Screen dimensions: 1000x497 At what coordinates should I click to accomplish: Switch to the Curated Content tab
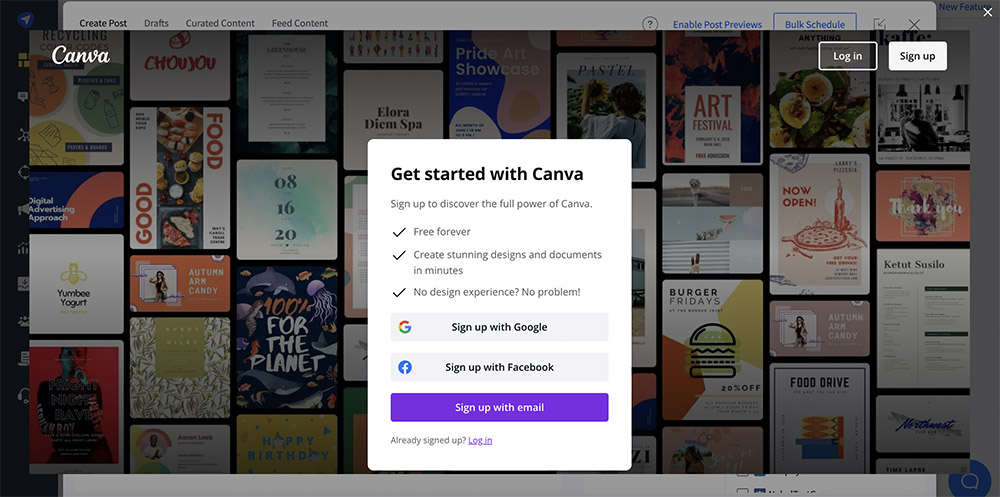(220, 23)
